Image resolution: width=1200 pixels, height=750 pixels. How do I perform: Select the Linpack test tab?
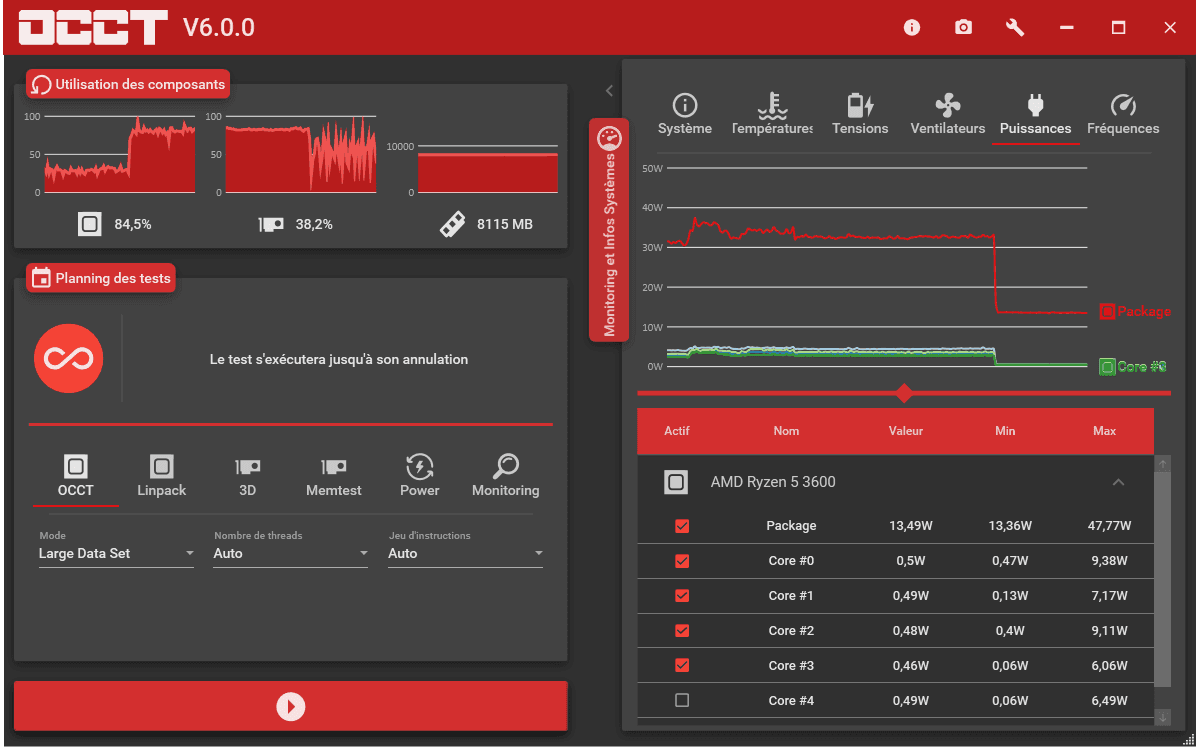(x=162, y=476)
